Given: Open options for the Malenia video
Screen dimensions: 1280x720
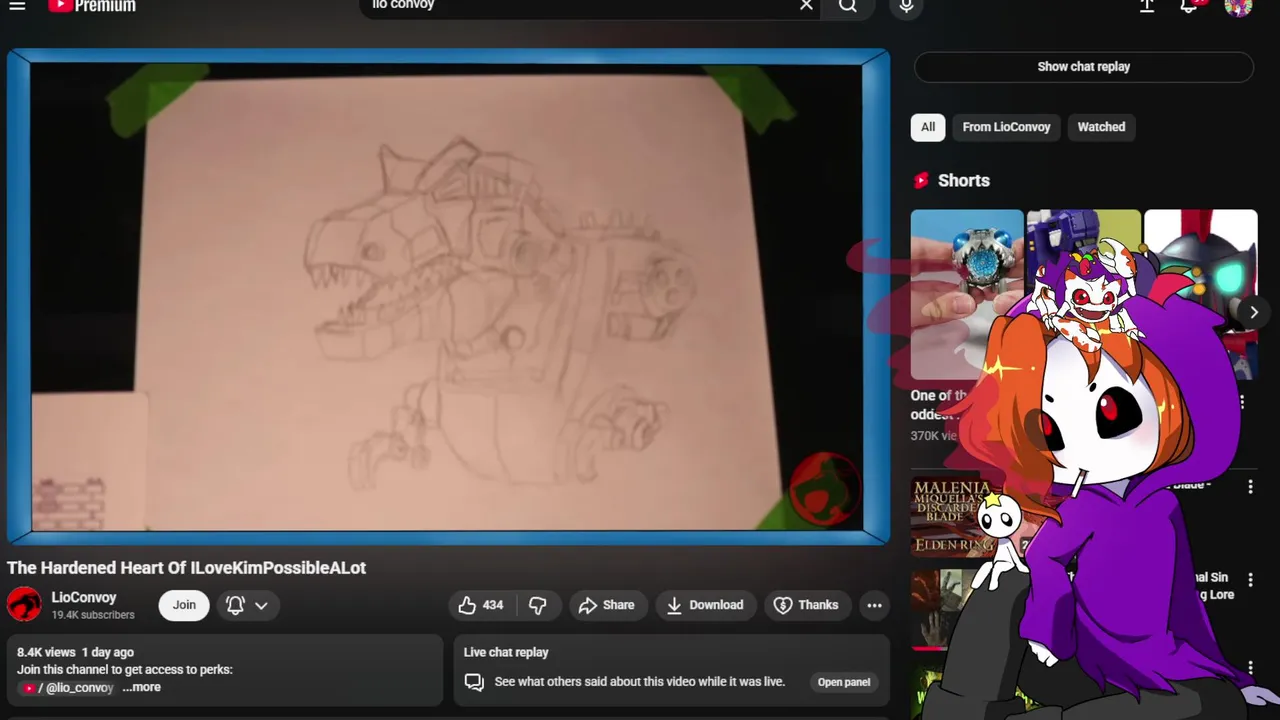Looking at the screenshot, I should (1250, 487).
